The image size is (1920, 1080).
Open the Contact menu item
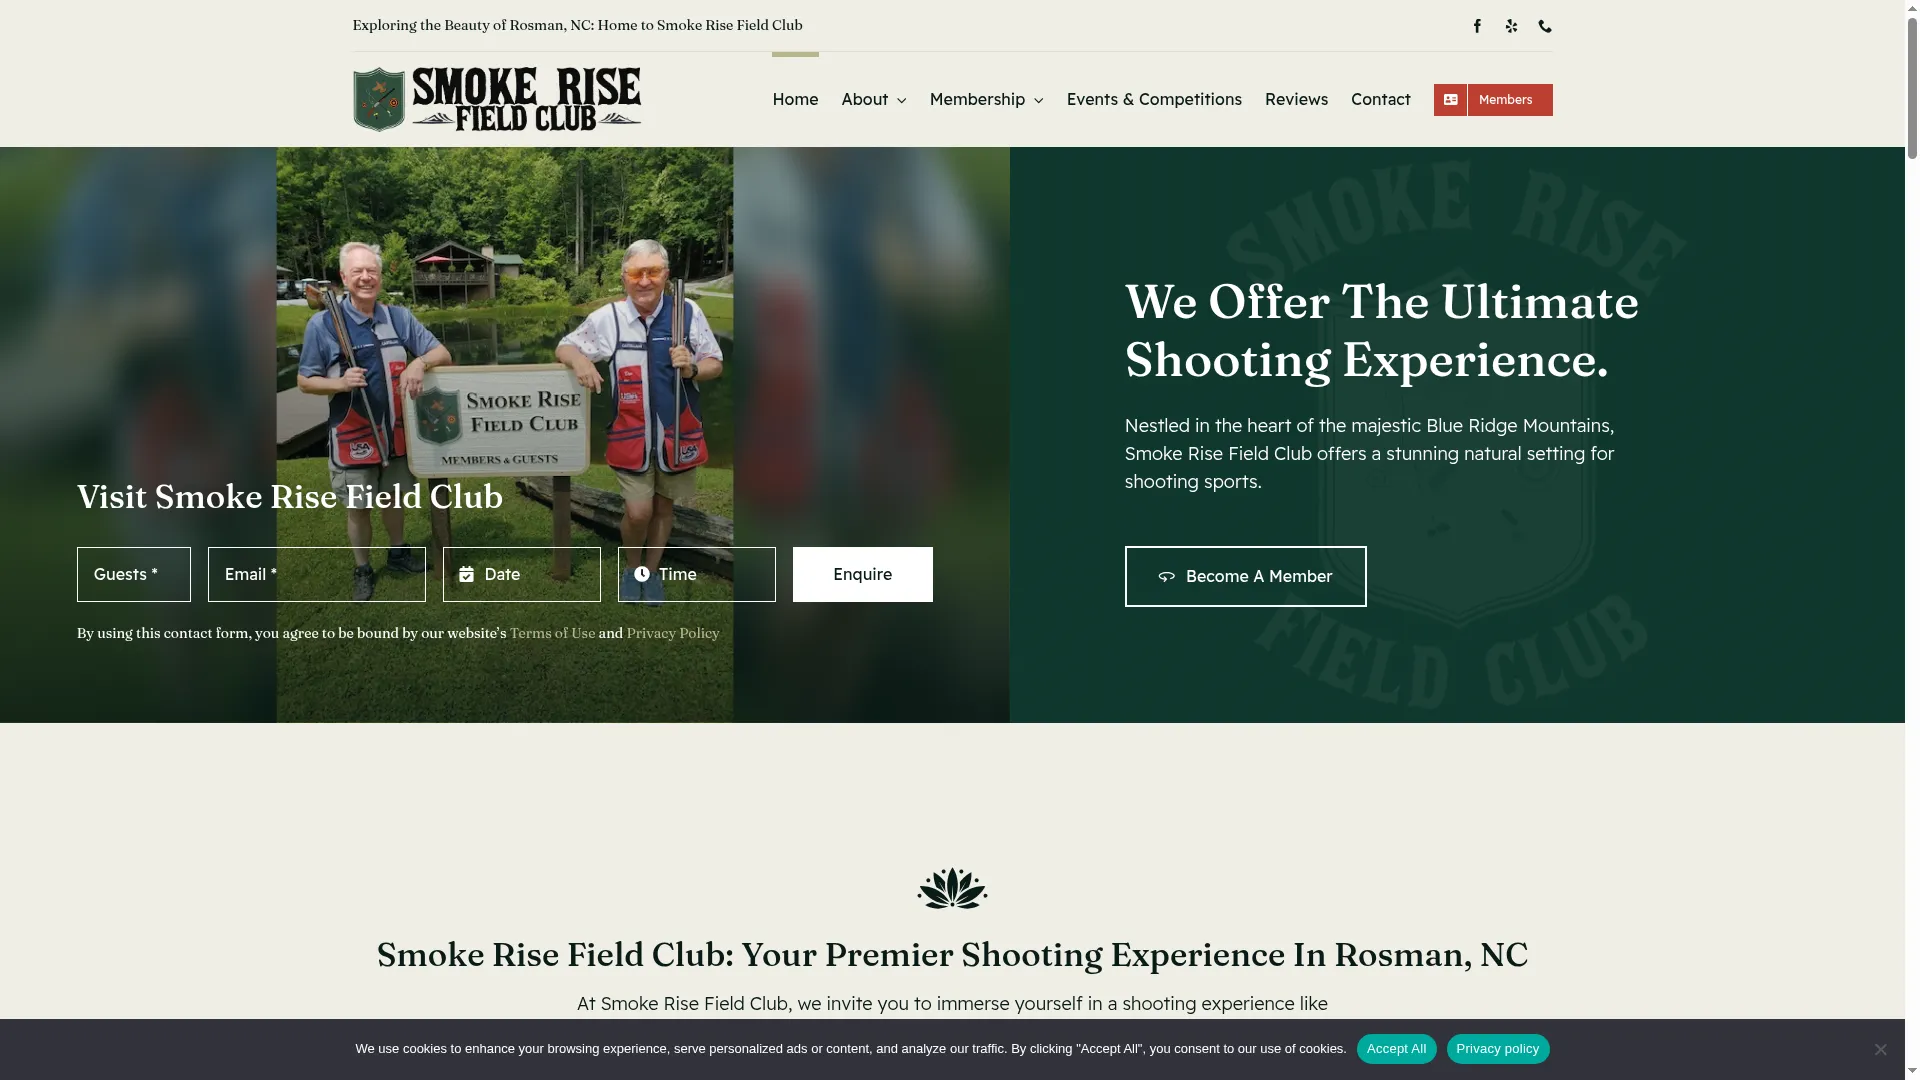[1380, 99]
